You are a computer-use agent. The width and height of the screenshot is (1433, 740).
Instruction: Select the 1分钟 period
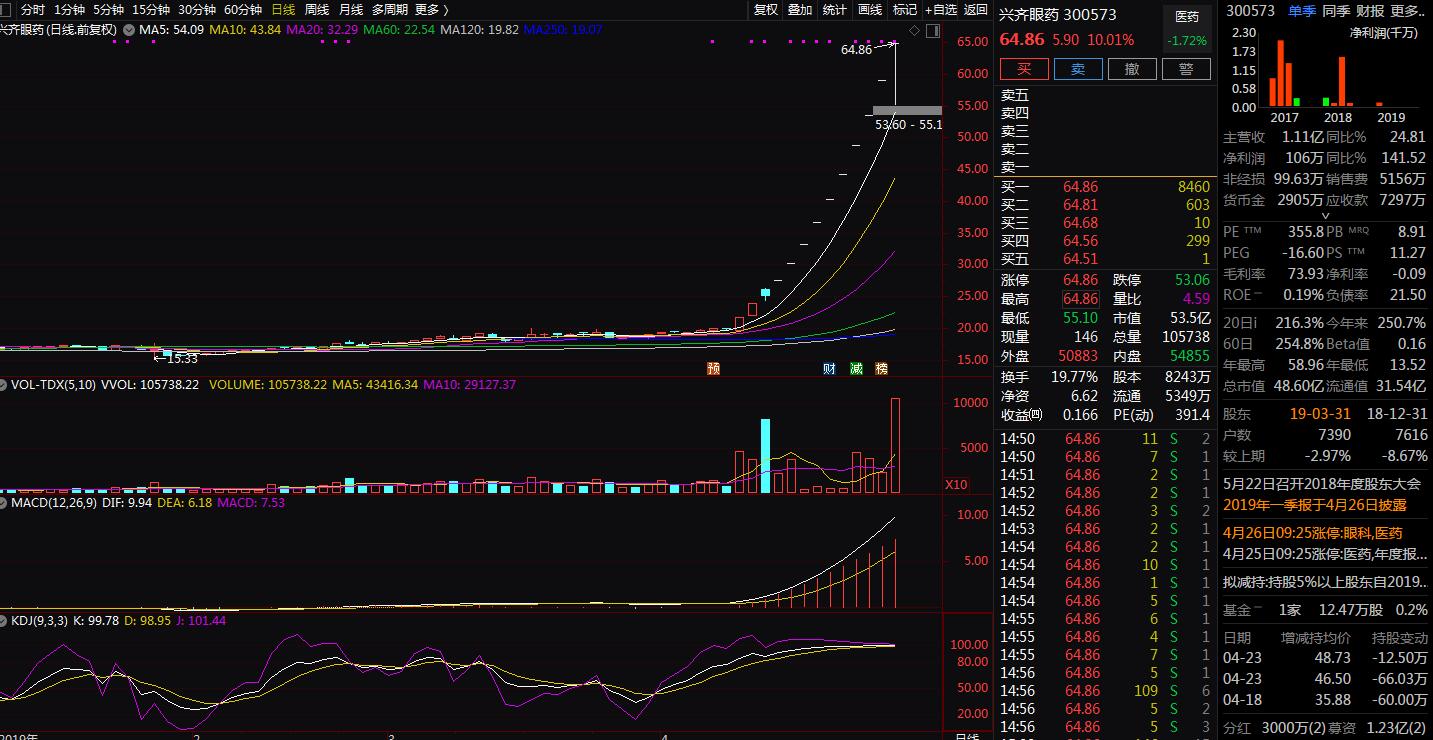tap(69, 10)
